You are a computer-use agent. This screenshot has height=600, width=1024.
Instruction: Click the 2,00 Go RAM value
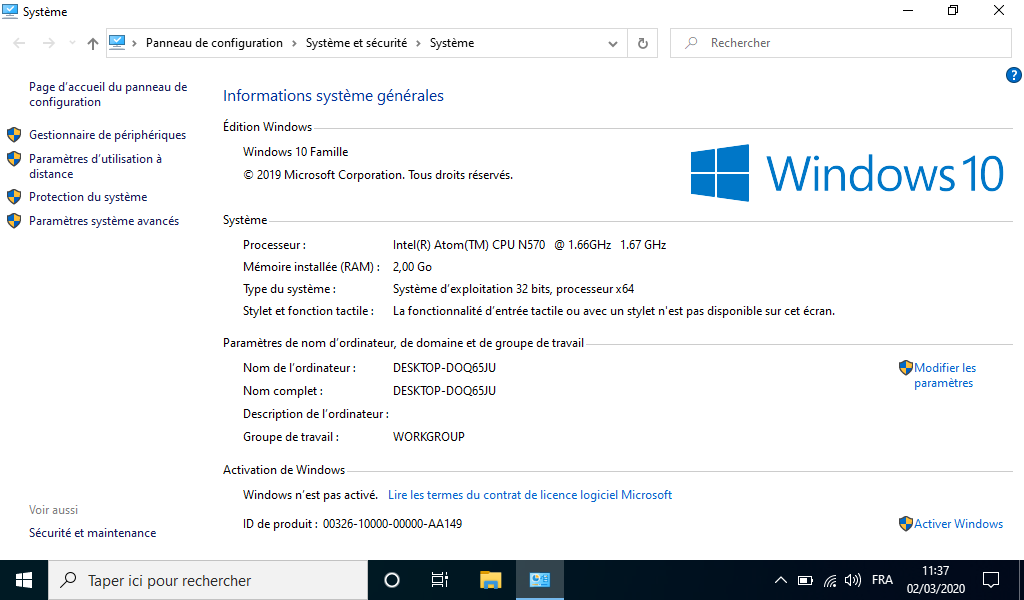(412, 267)
